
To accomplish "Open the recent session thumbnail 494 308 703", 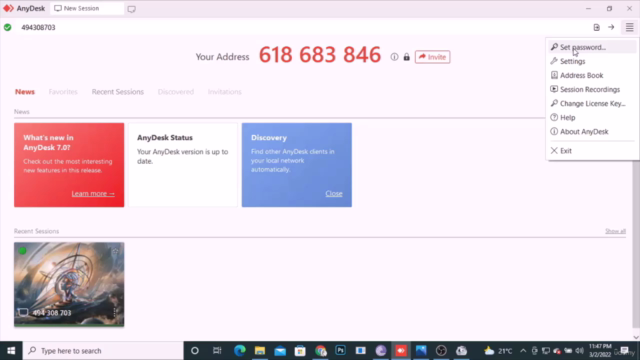I will [69, 284].
